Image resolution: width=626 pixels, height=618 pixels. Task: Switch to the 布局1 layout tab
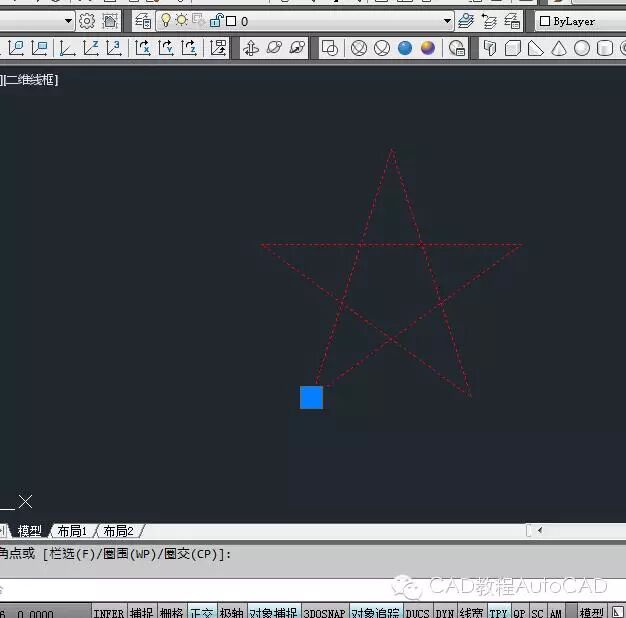coord(72,531)
